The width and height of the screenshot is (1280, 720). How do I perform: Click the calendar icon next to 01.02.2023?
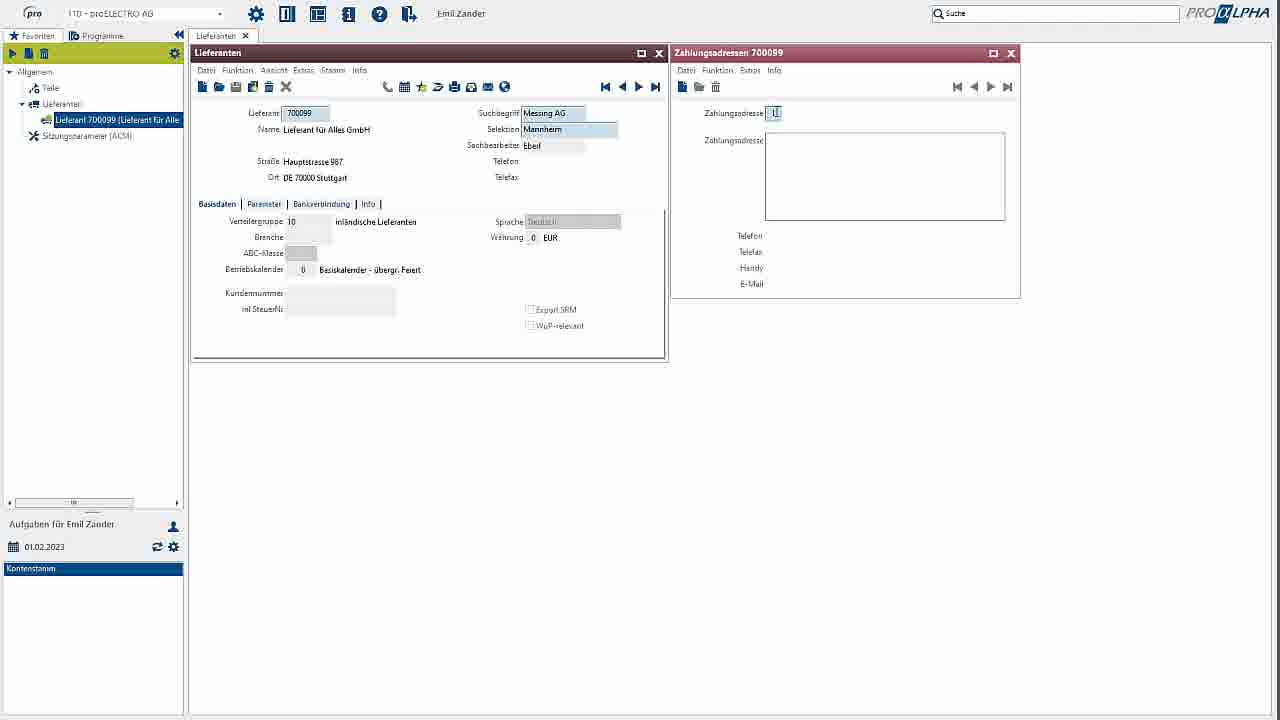[x=13, y=547]
